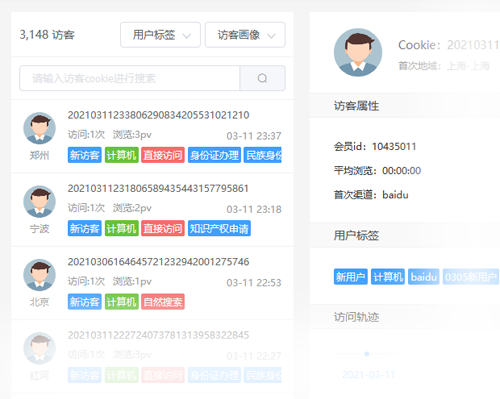Image resolution: width=500 pixels, height=399 pixels.
Task: Click the 03-11 22:27 timestamp
Action: click(x=254, y=356)
